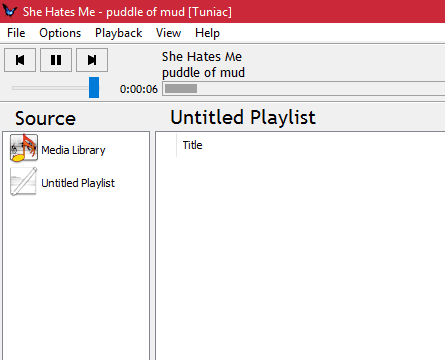Click the Tuniac butterfly icon in title bar

9,11
